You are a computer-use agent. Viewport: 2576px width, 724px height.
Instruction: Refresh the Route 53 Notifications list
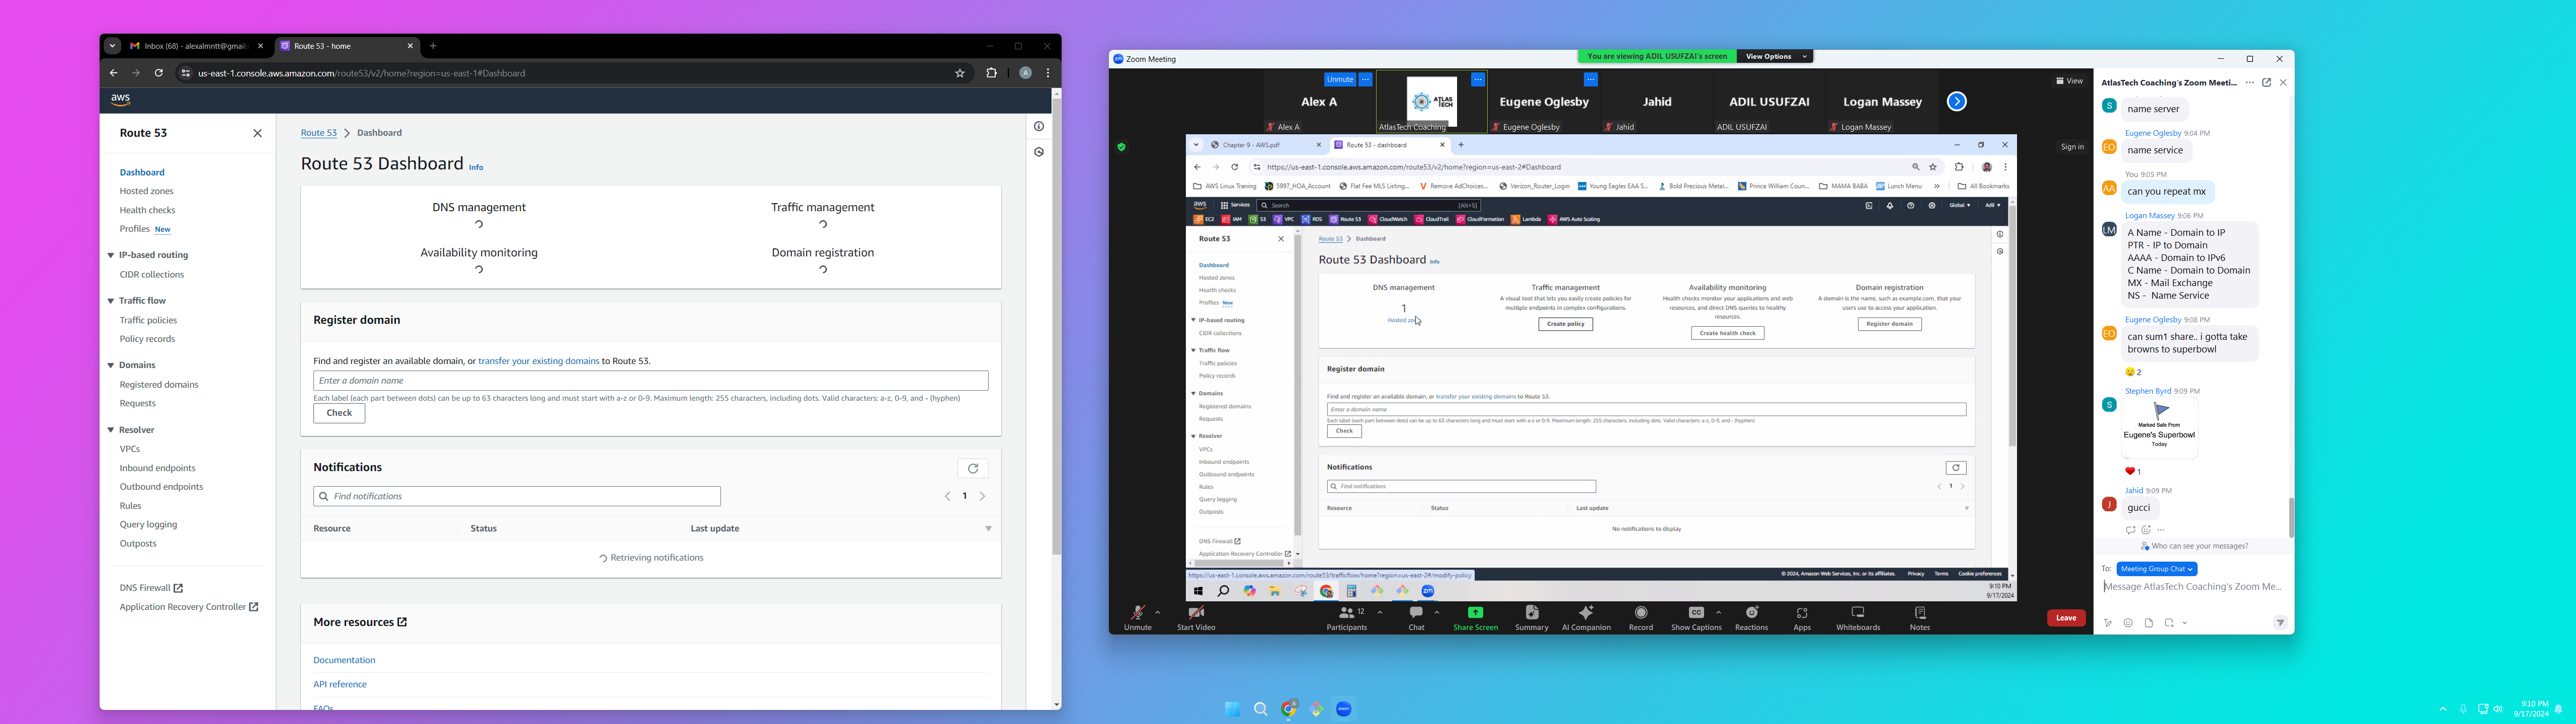click(972, 468)
